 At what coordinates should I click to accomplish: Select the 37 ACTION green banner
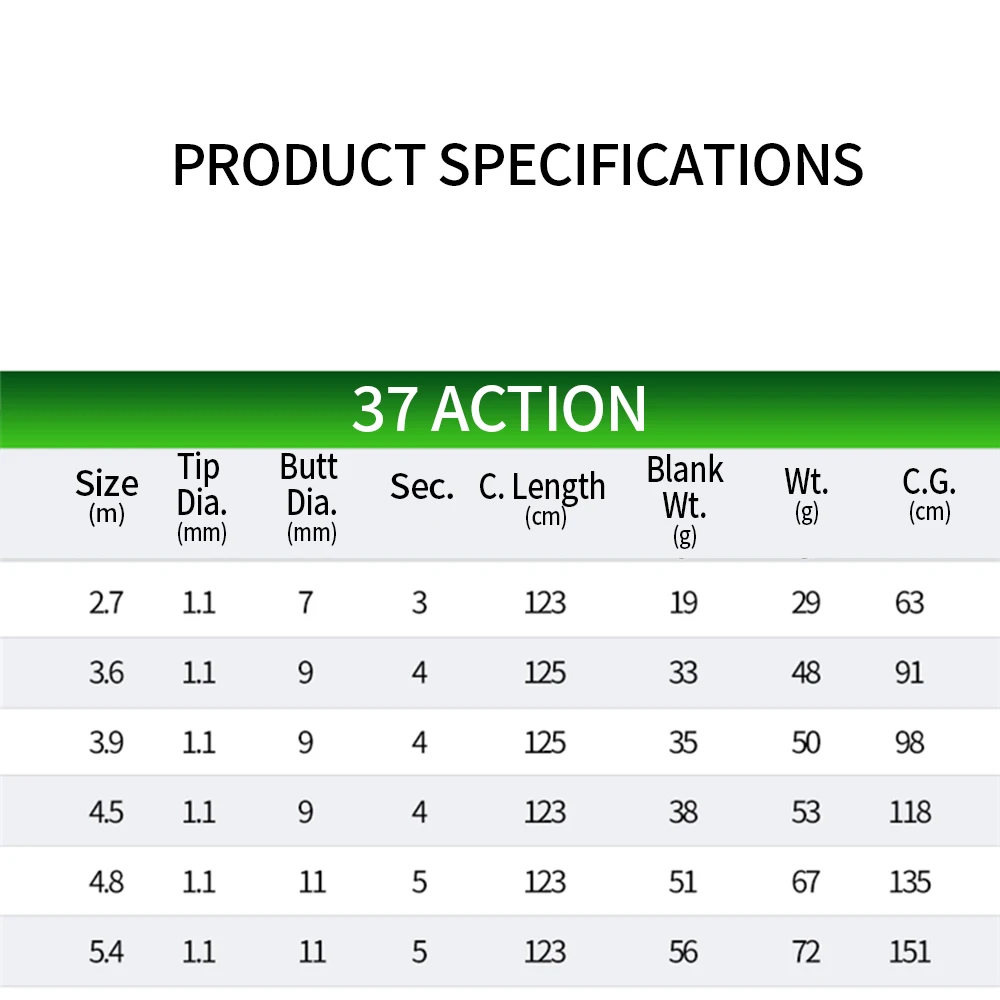pyautogui.click(x=500, y=409)
